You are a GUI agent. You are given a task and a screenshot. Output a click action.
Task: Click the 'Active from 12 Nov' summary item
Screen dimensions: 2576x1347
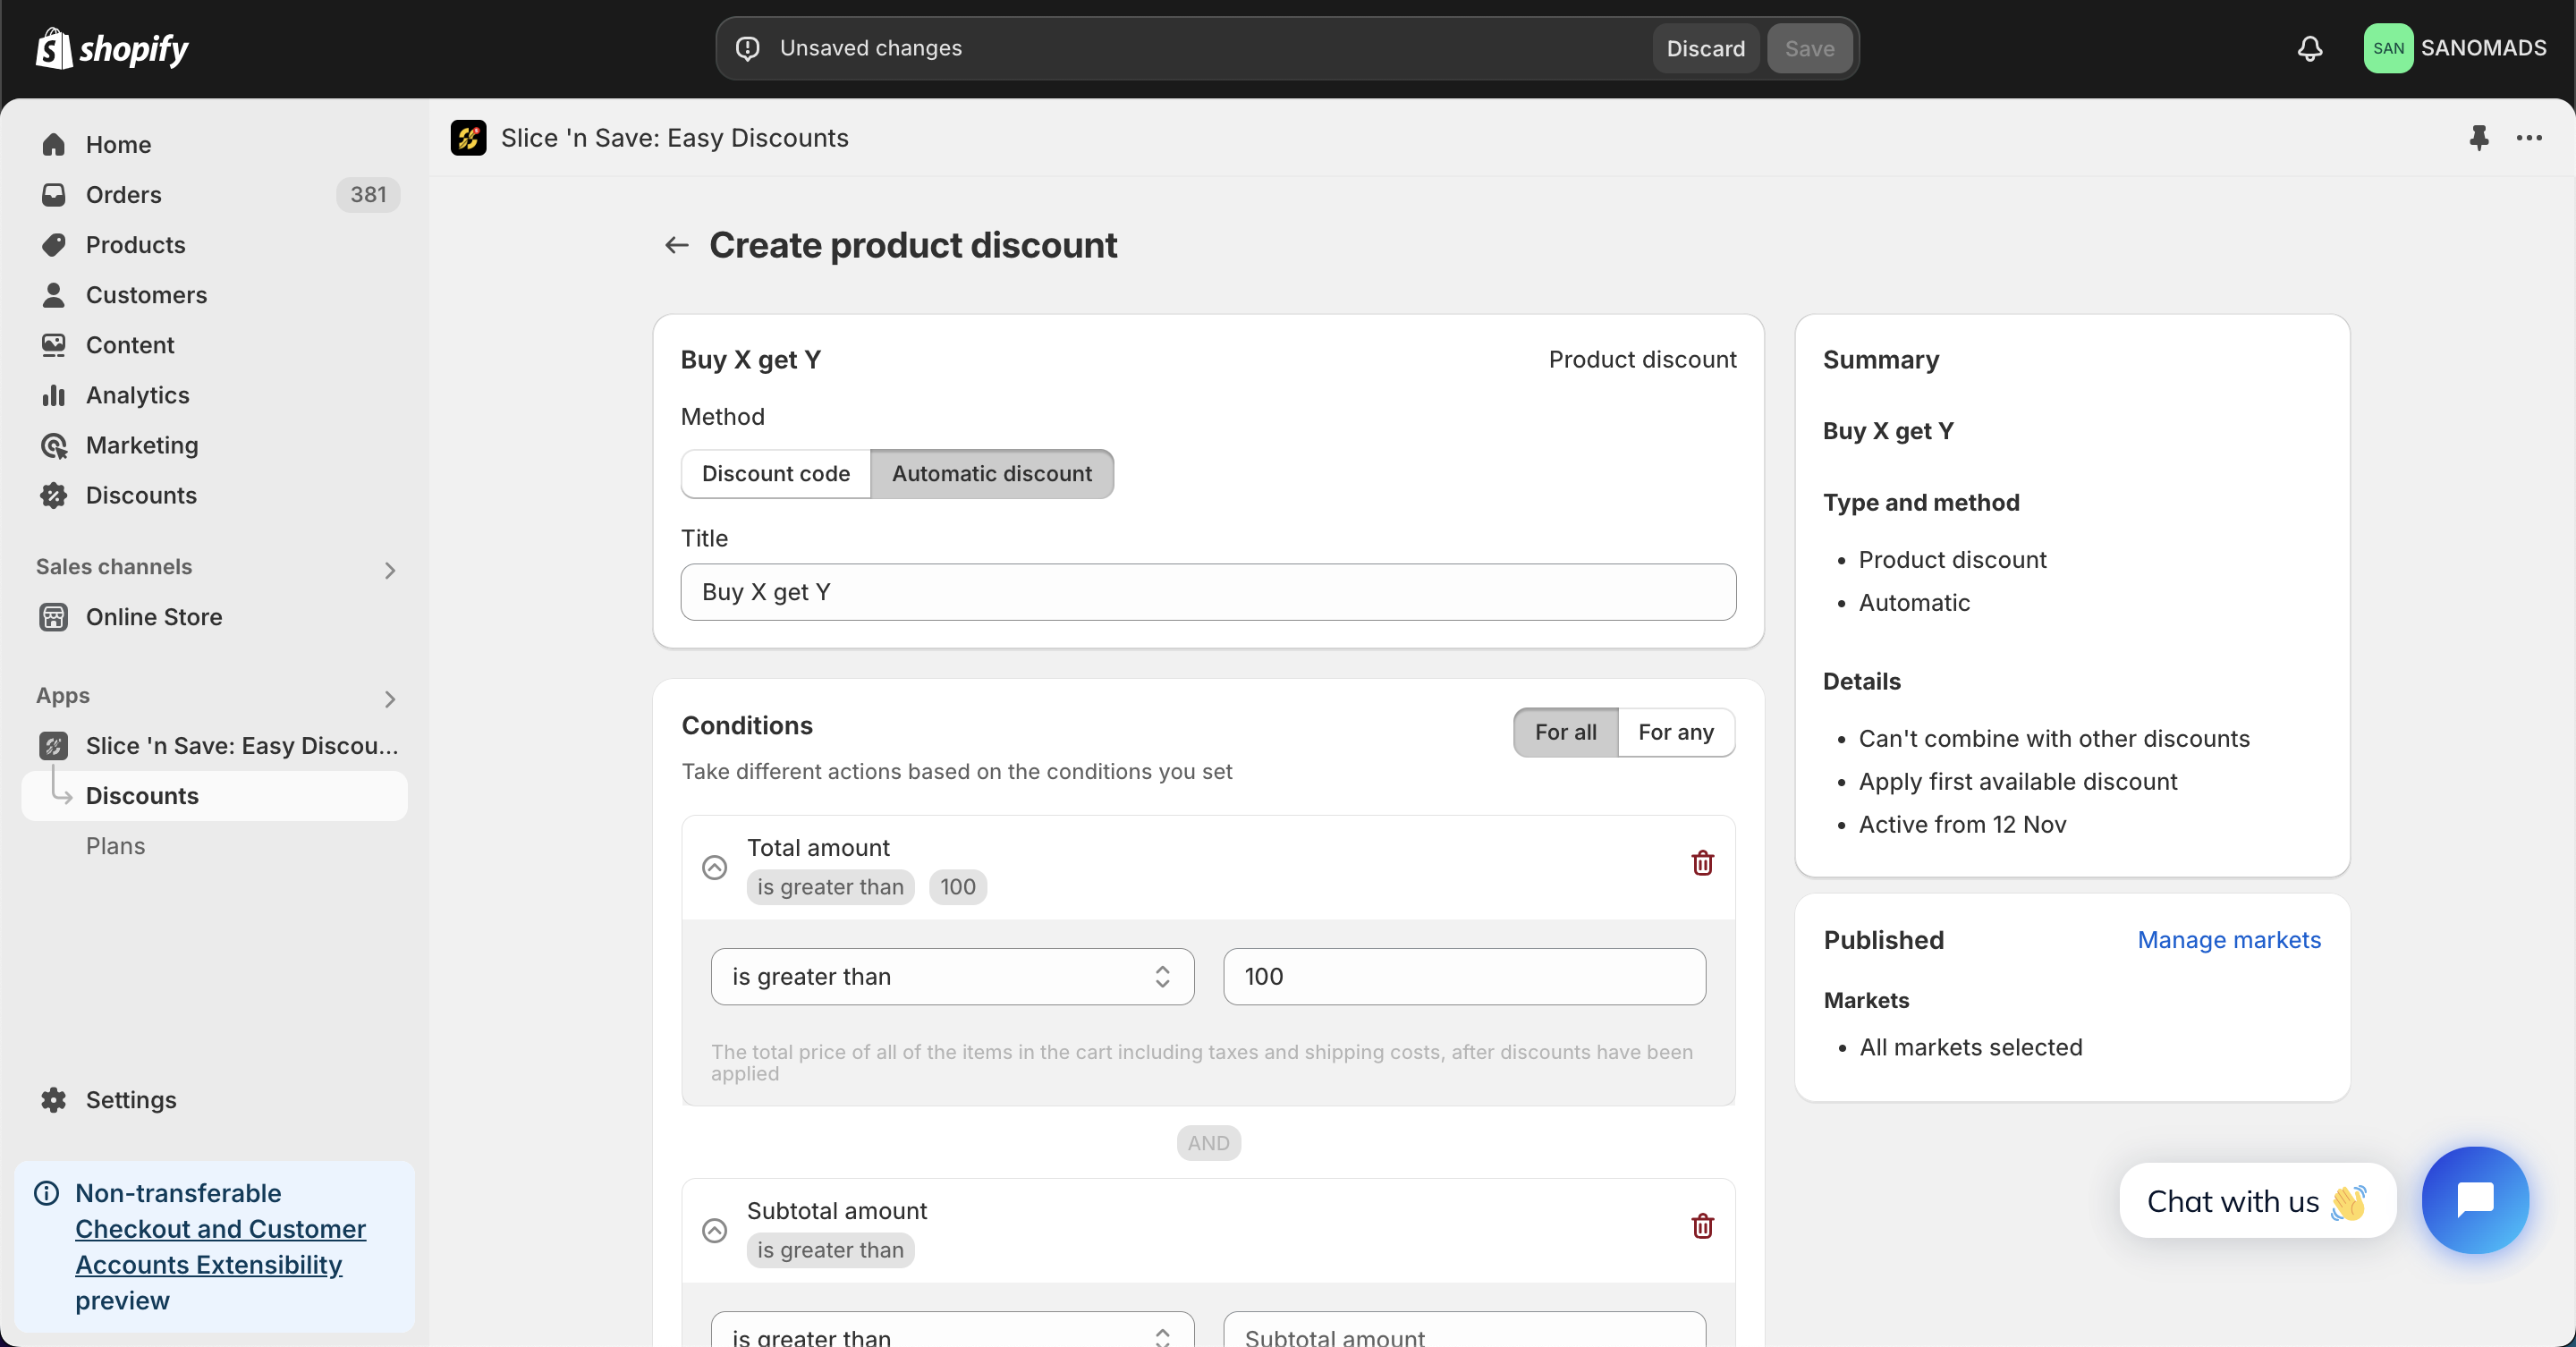tap(1962, 825)
